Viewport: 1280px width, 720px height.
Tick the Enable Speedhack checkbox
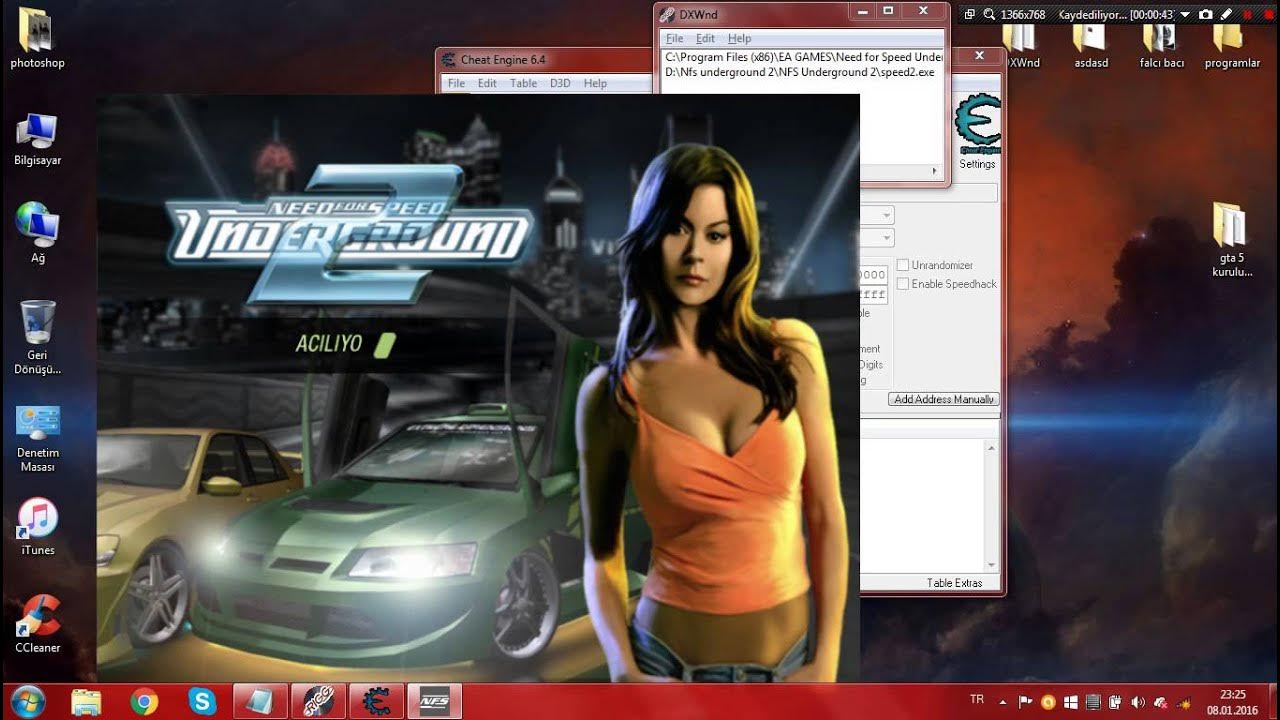click(x=903, y=284)
